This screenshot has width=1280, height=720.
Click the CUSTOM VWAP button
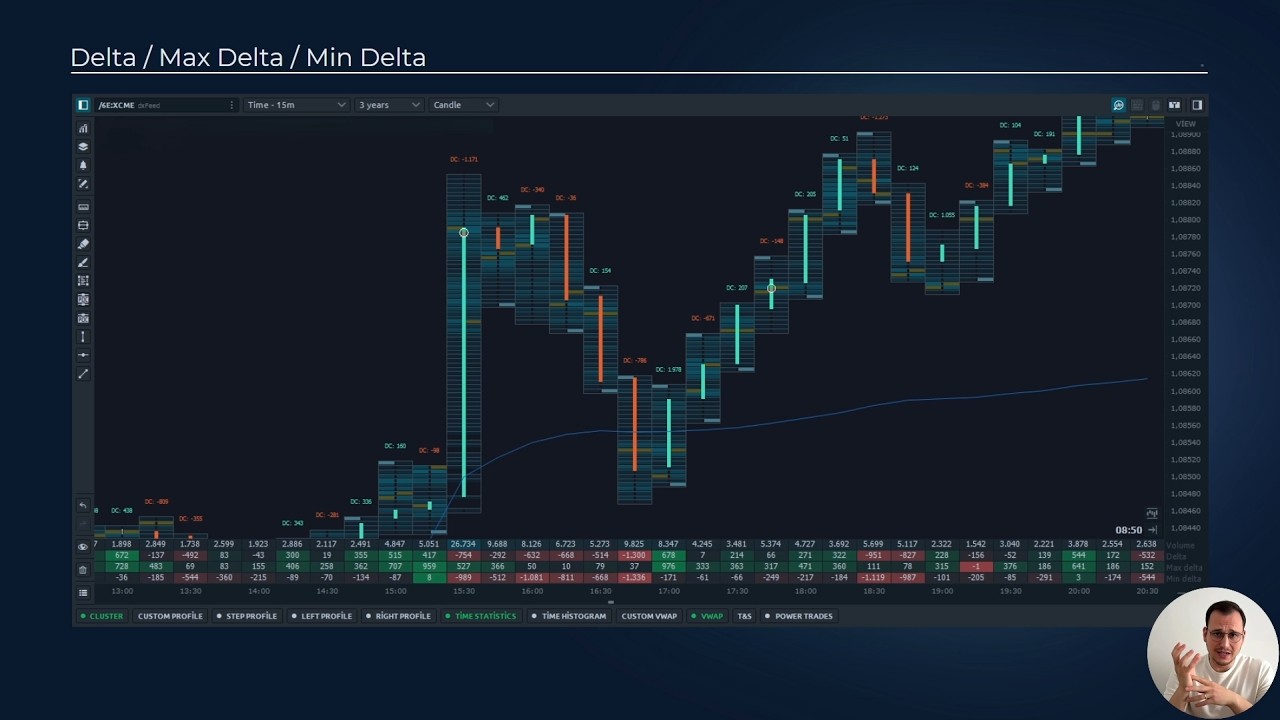(649, 616)
